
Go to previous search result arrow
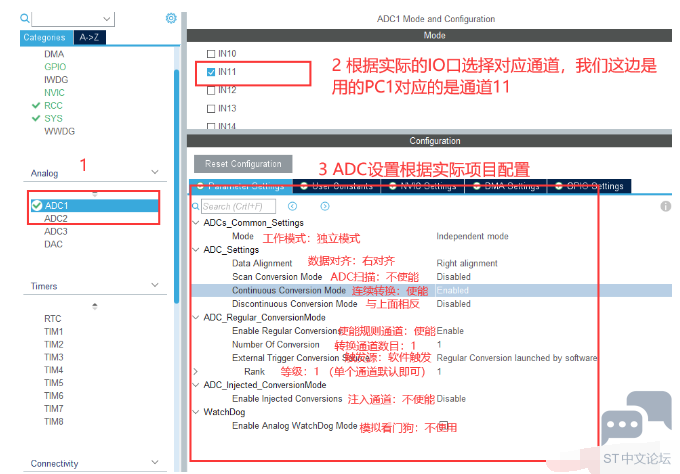[x=293, y=206]
